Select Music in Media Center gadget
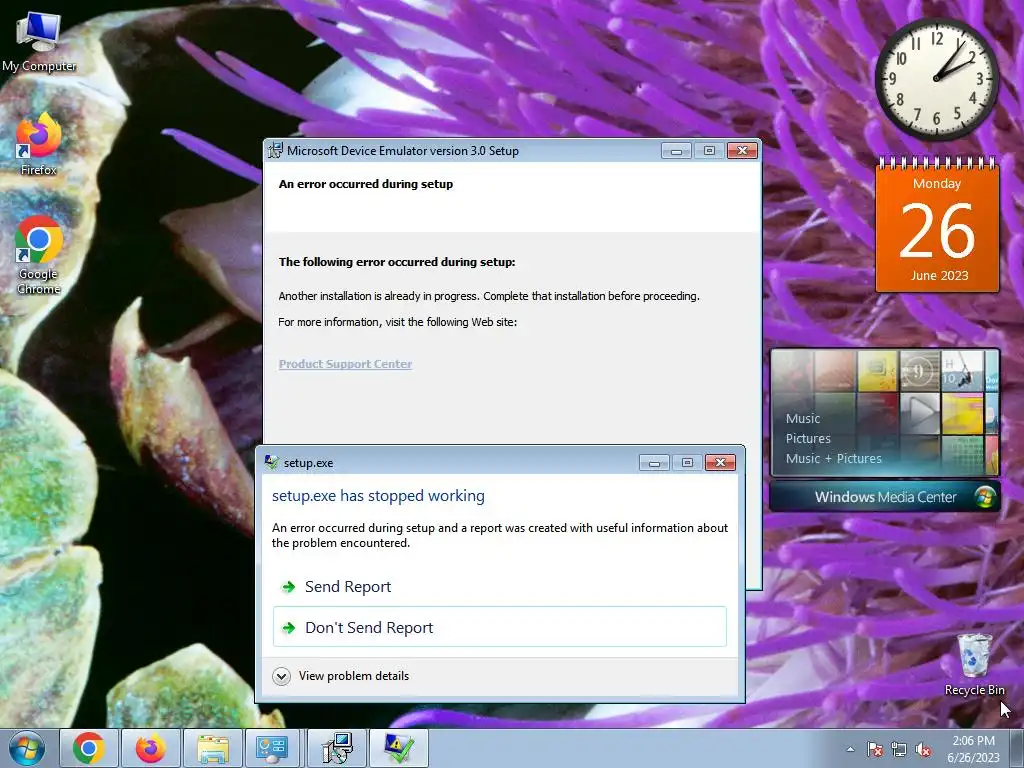The height and width of the screenshot is (768, 1024). pos(803,419)
